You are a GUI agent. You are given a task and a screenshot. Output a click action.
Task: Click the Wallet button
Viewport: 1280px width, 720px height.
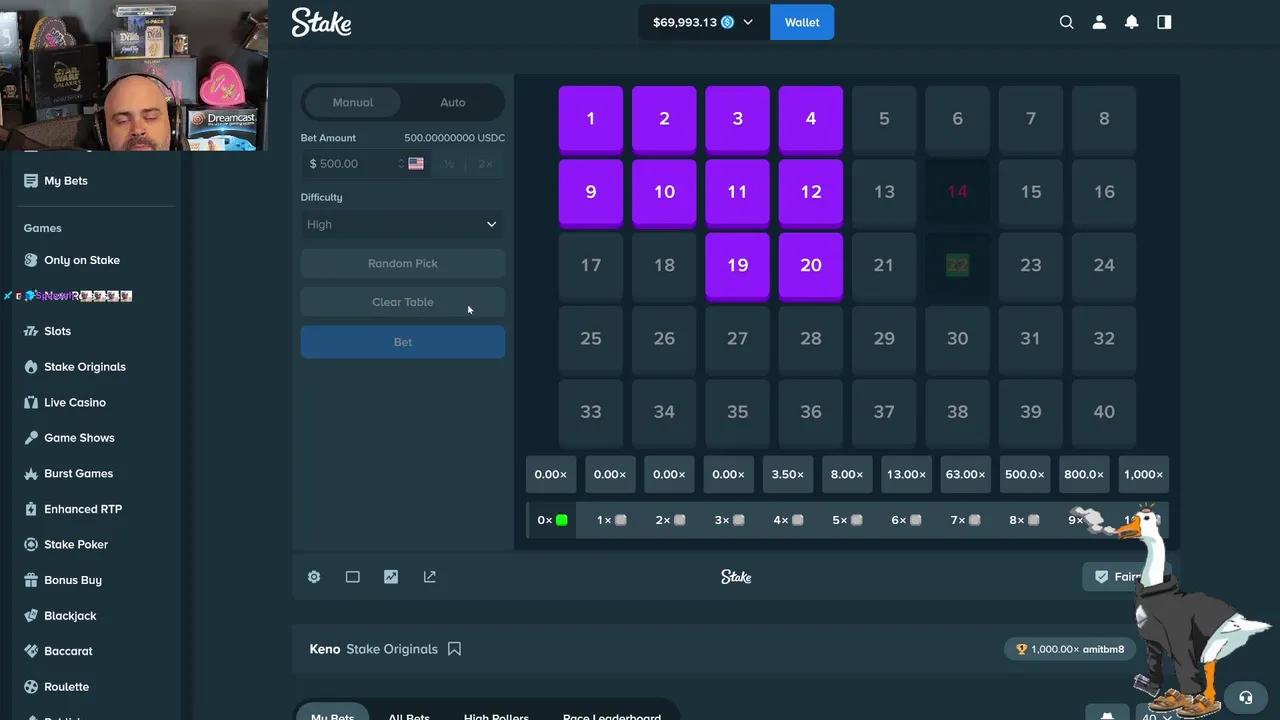click(802, 22)
